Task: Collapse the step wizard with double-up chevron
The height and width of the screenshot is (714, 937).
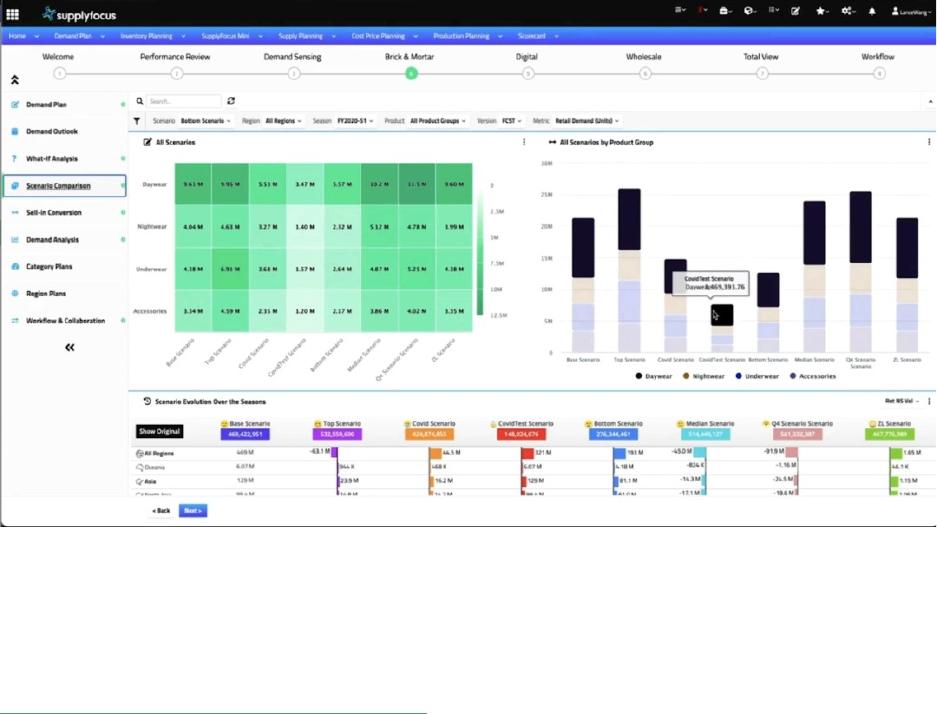Action: coord(15,79)
